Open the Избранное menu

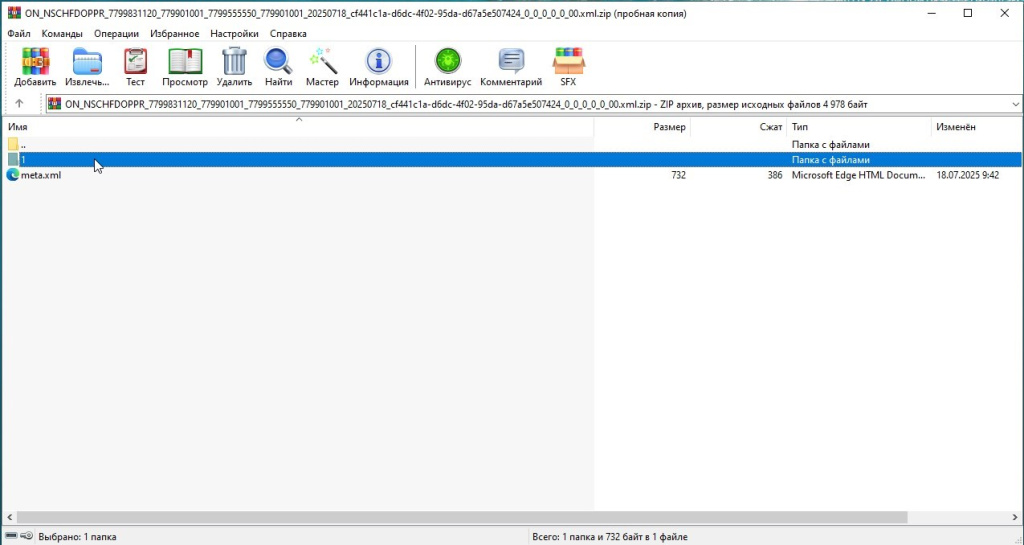point(174,33)
